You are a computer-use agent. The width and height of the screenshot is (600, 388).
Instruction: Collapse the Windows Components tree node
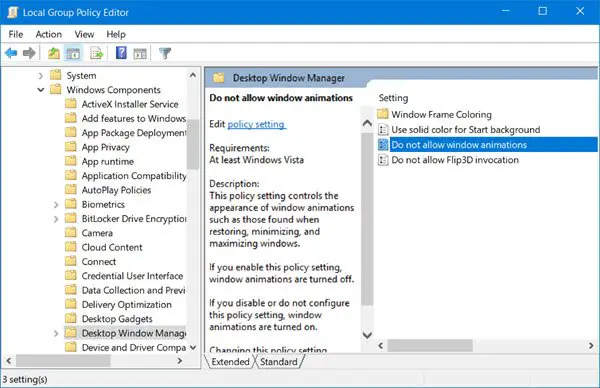pyautogui.click(x=41, y=90)
